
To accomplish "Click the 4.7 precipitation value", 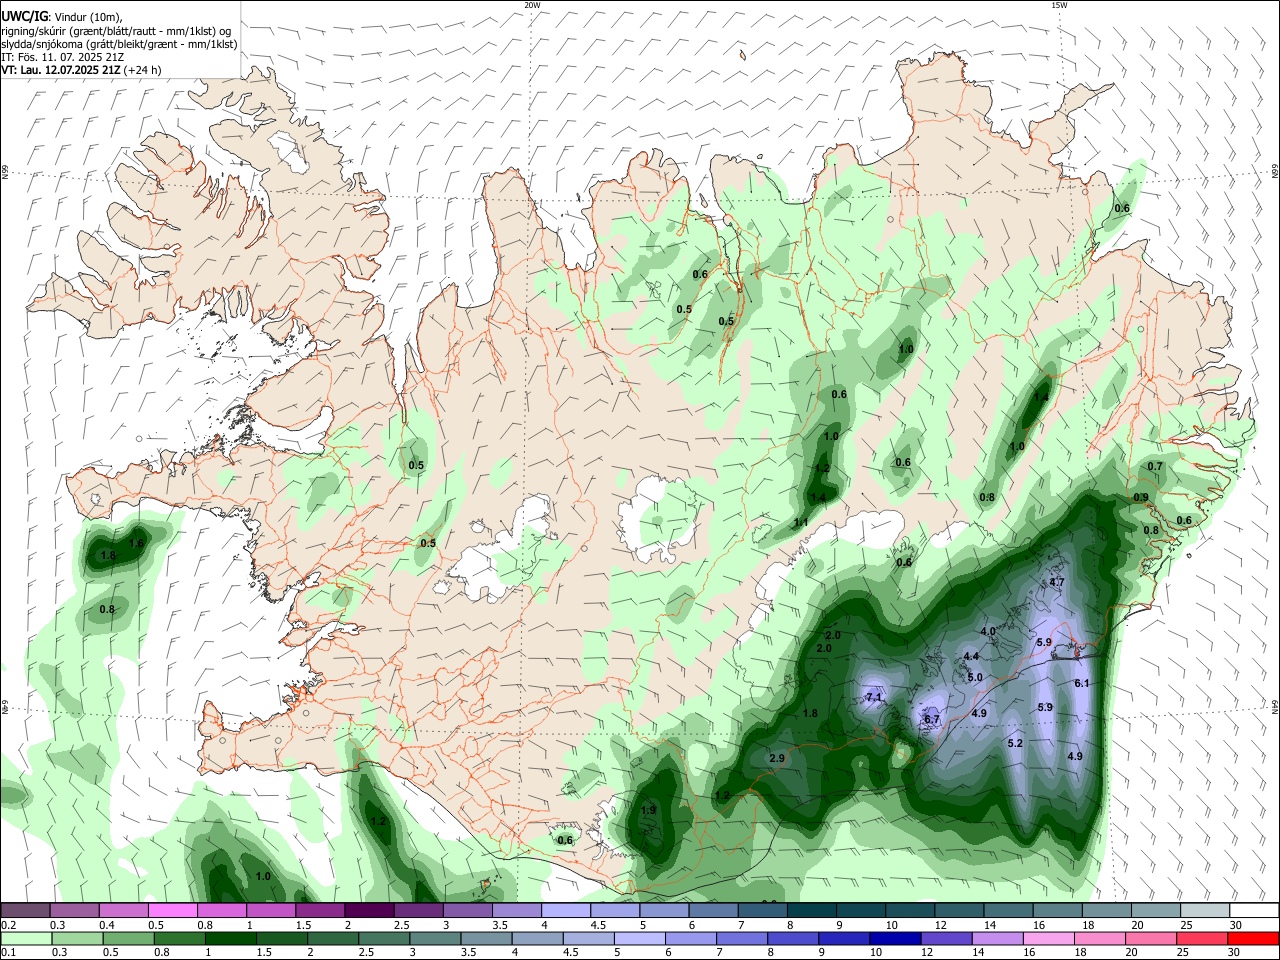I will tap(1056, 582).
